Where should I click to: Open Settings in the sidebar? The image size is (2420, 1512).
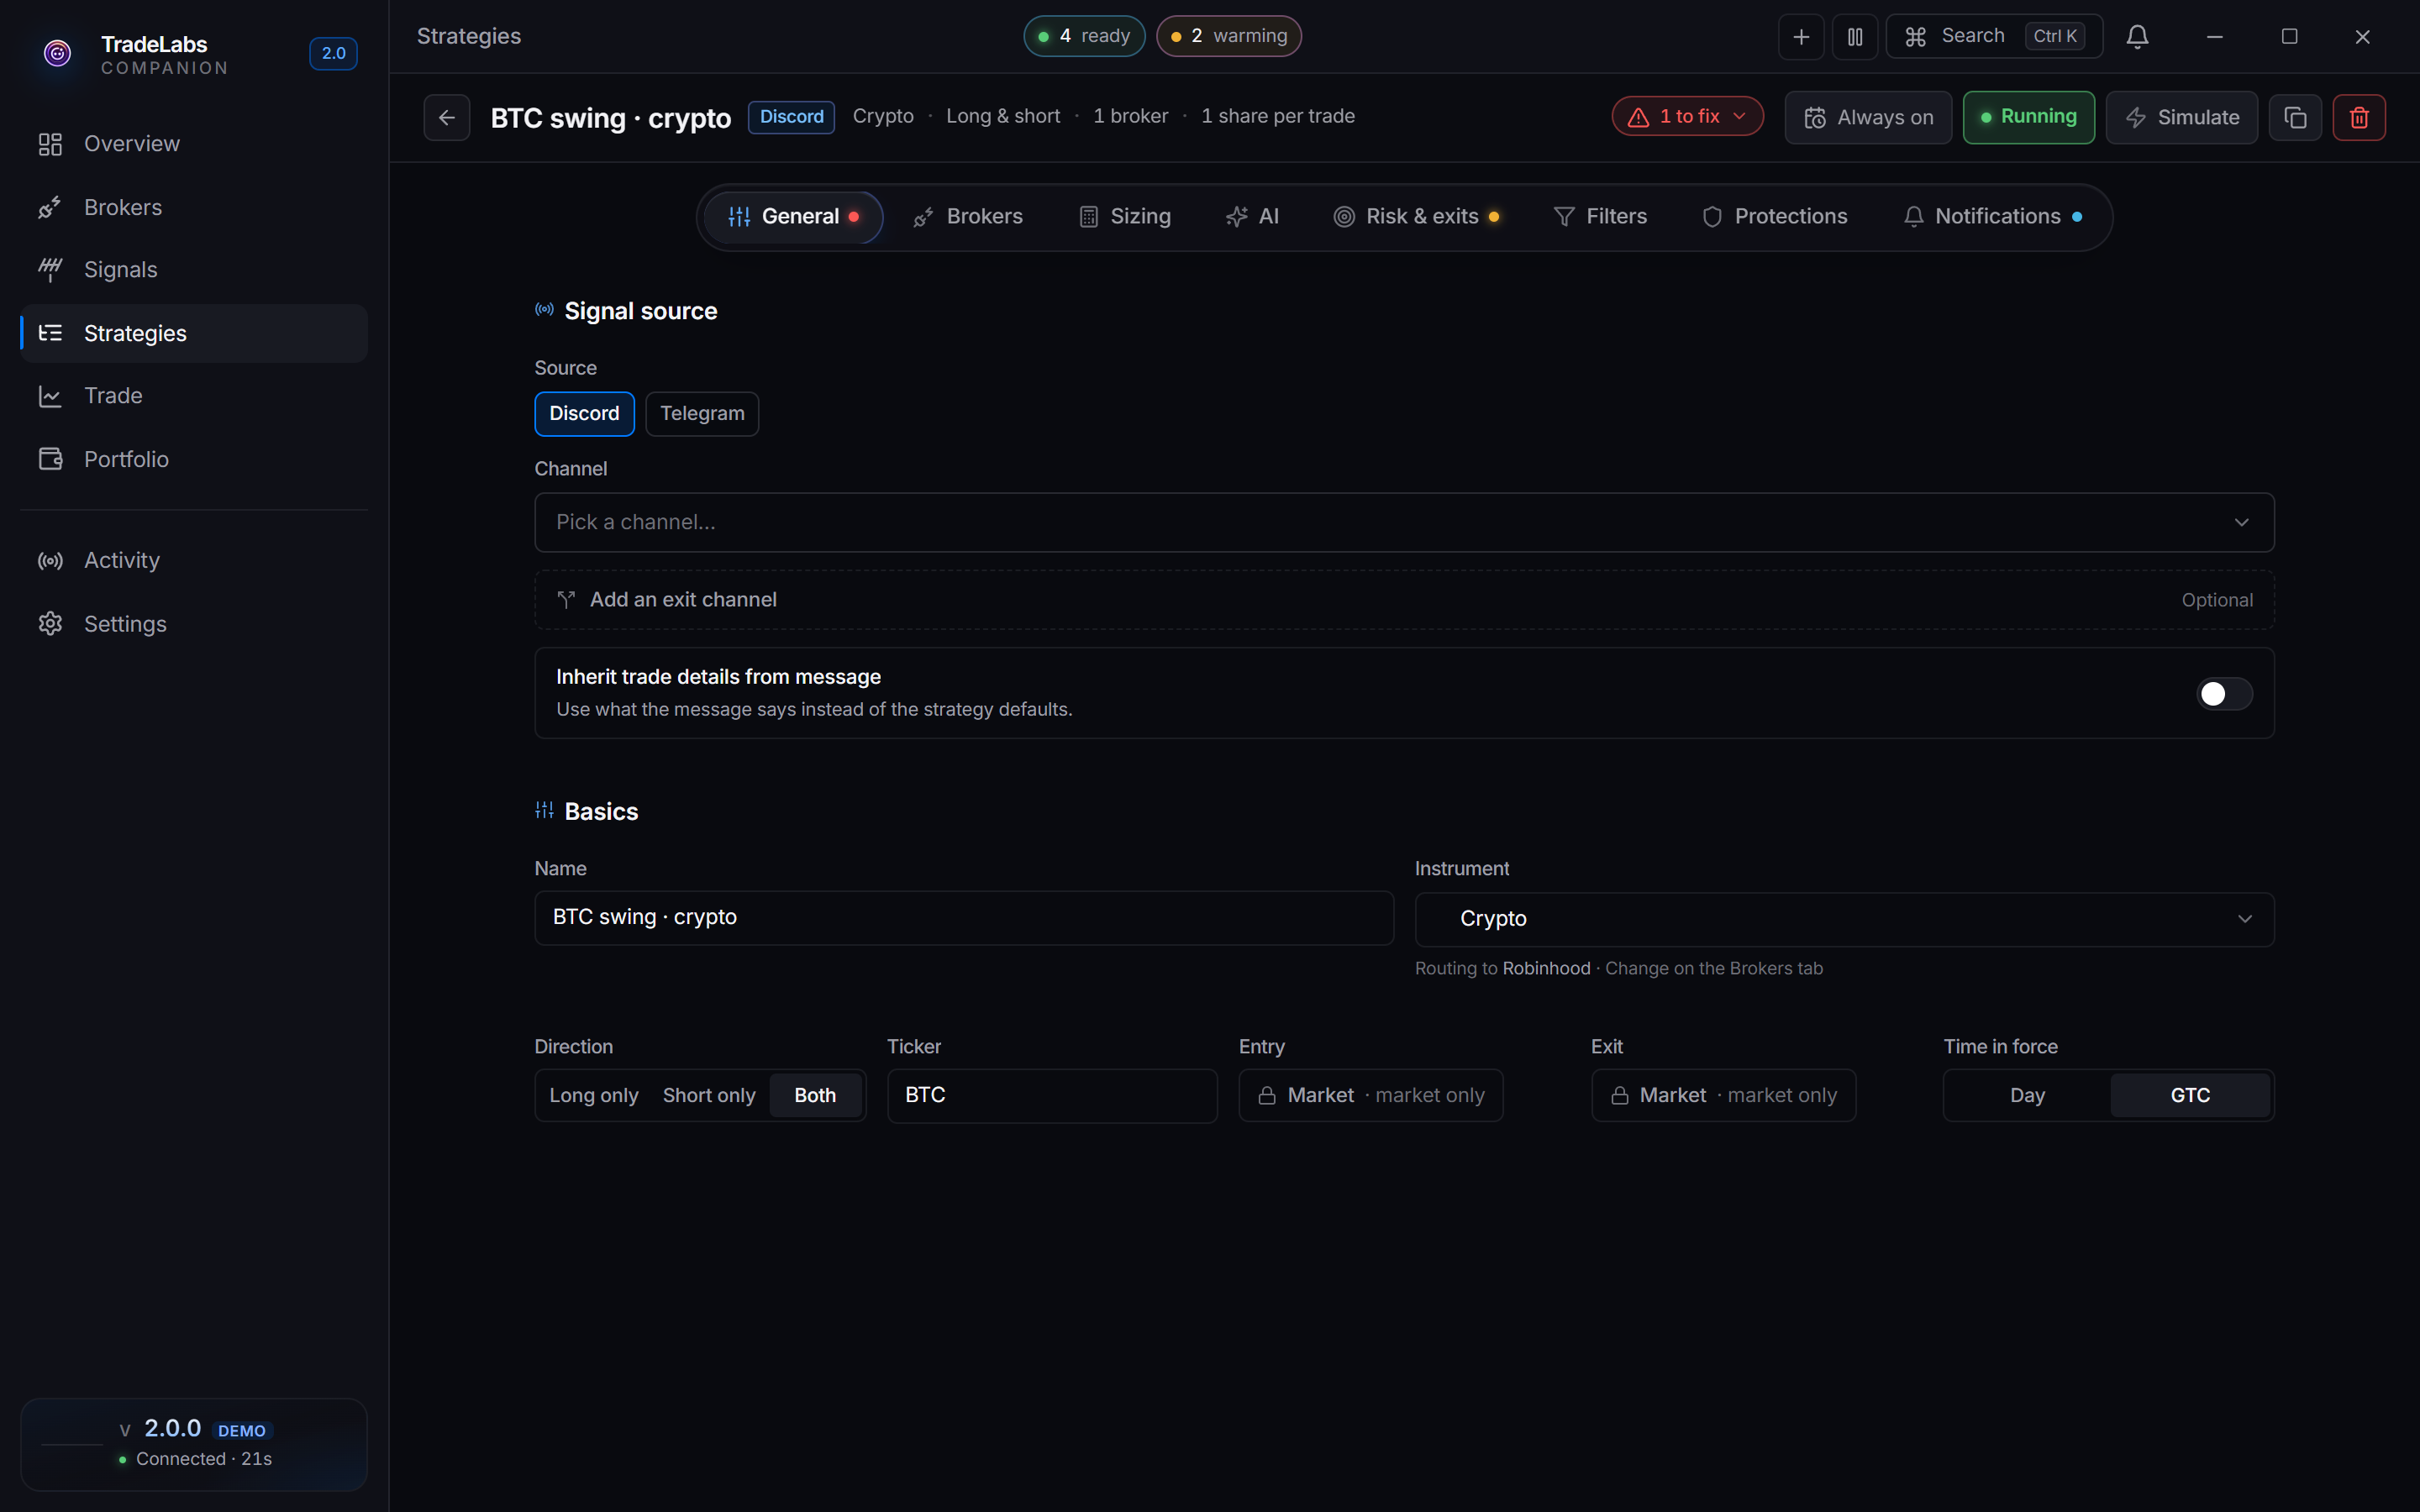(194, 624)
